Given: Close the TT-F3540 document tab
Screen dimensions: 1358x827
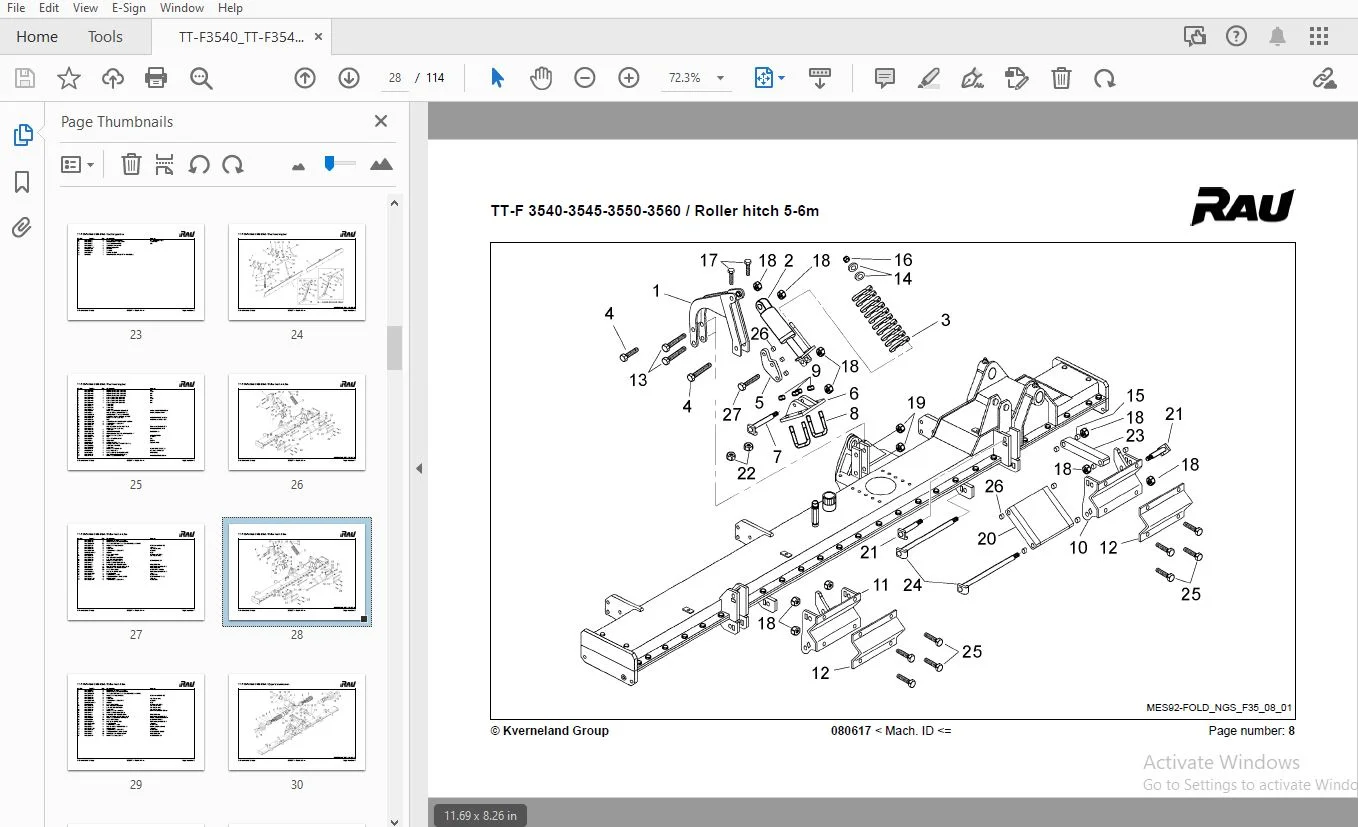Looking at the screenshot, I should pos(319,36).
